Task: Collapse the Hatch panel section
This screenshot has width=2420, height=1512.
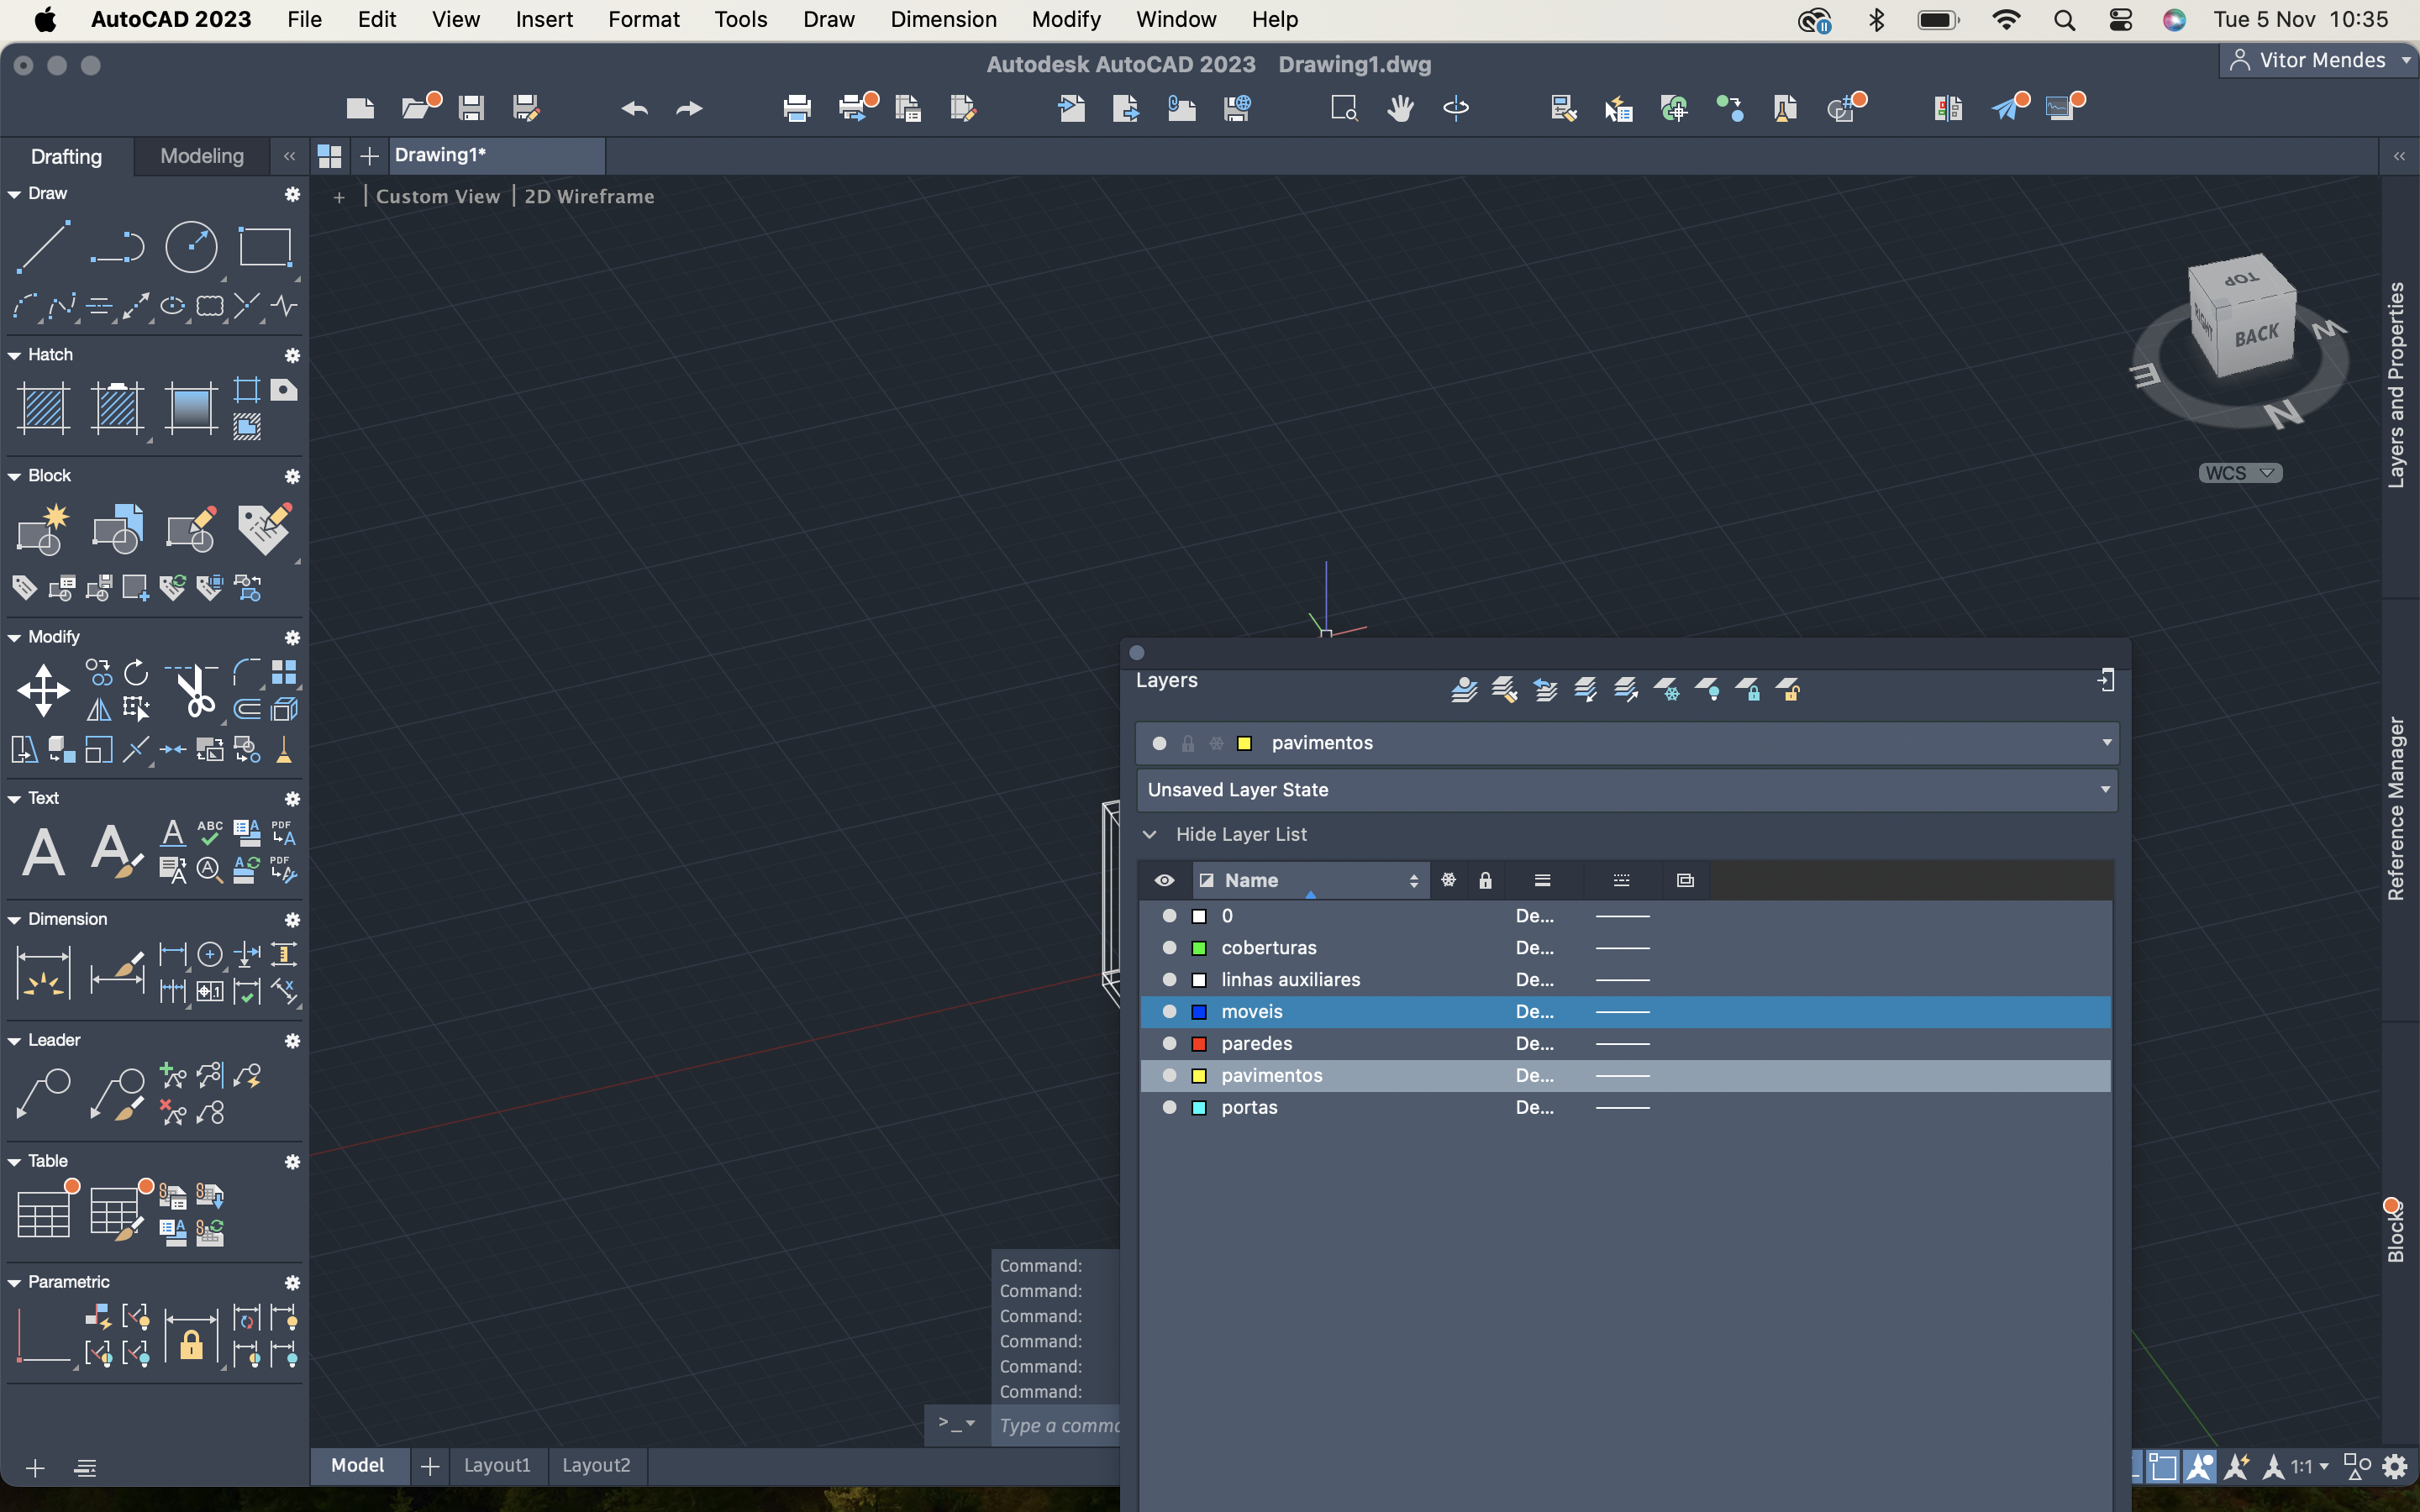Action: [14, 355]
